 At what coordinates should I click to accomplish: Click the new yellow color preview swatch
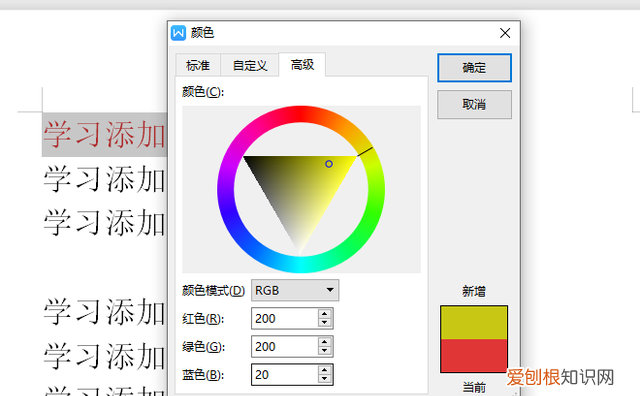[x=474, y=323]
